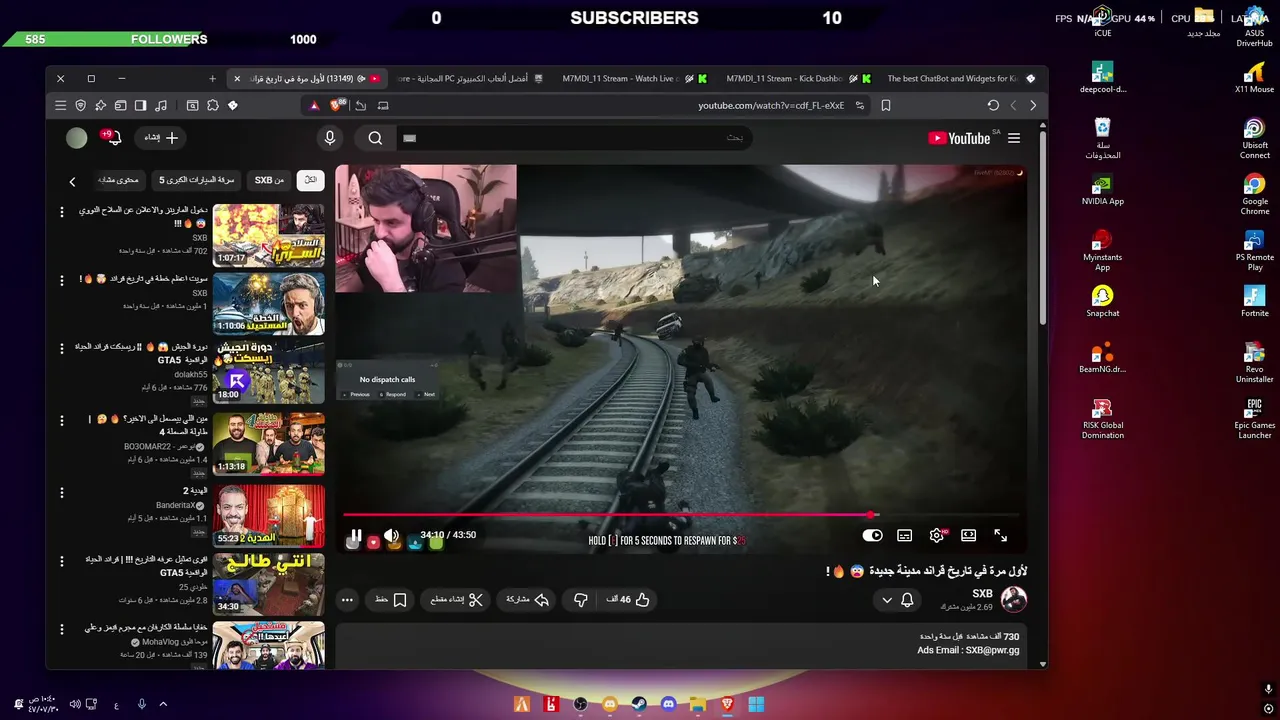Open the 18:00 dolakh55 video thumbnail
Screen dimensions: 1280x720
click(269, 372)
